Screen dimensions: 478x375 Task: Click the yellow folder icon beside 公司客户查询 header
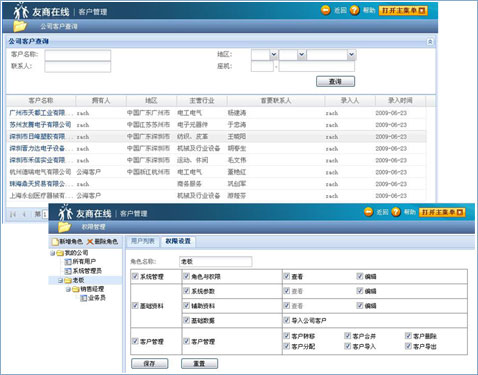(20, 26)
